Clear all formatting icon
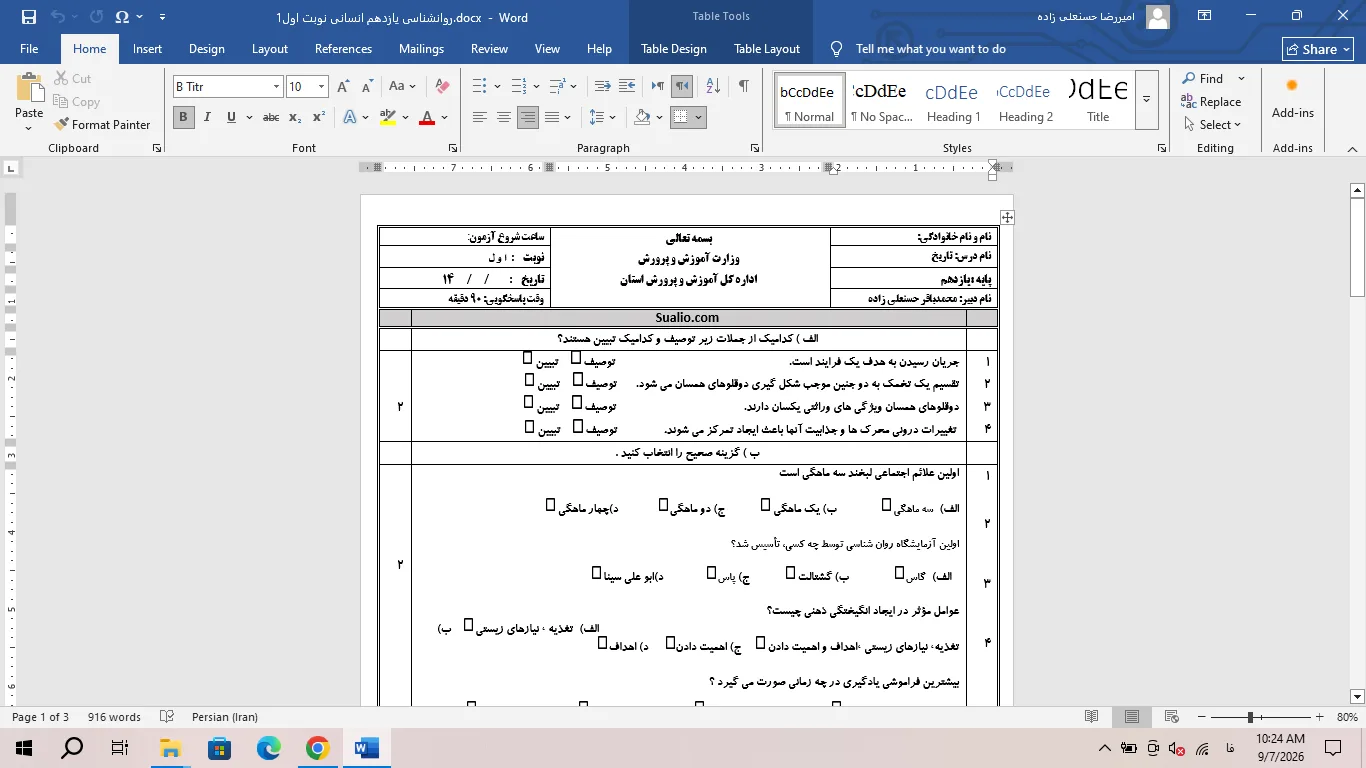Viewport: 1366px width, 768px height. (442, 87)
